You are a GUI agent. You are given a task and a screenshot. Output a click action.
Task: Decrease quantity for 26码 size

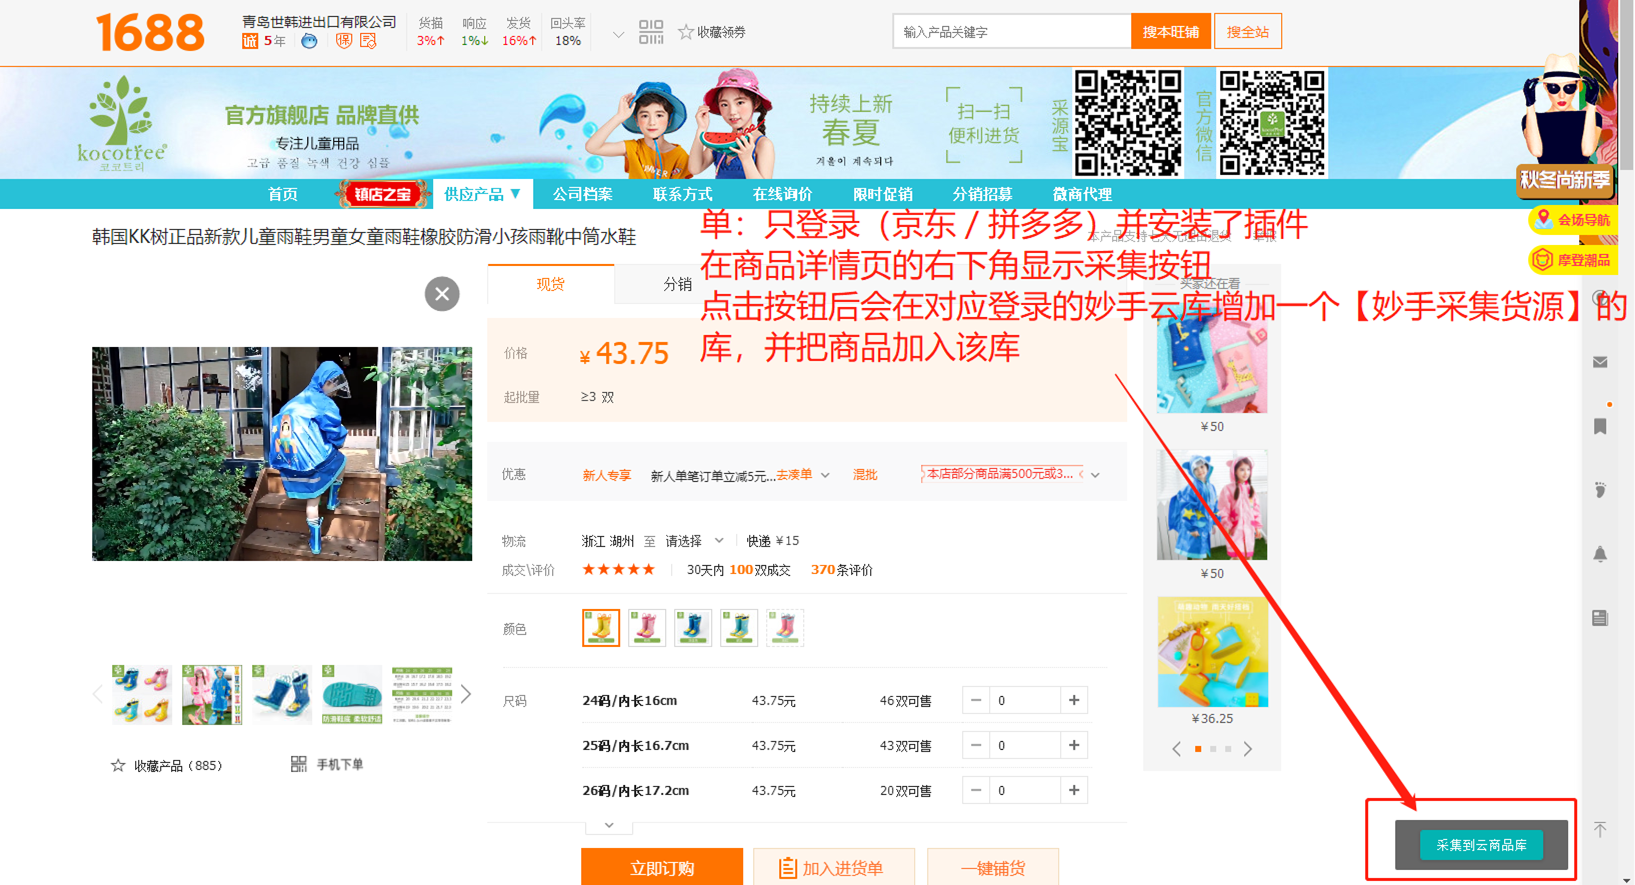point(976,791)
